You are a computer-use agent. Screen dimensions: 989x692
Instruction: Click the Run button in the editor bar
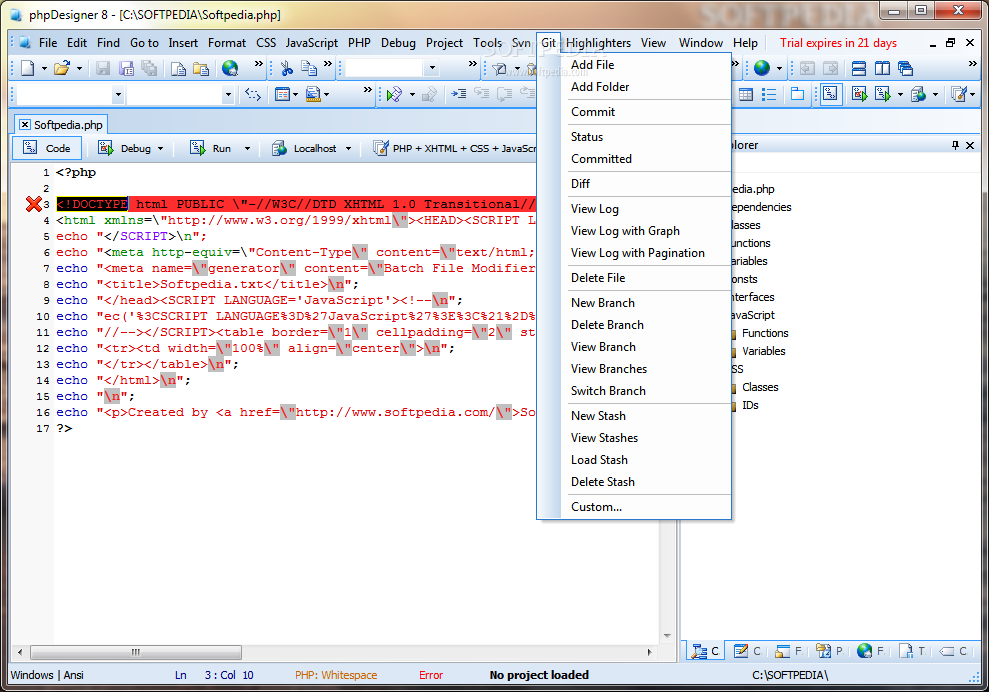(x=212, y=148)
